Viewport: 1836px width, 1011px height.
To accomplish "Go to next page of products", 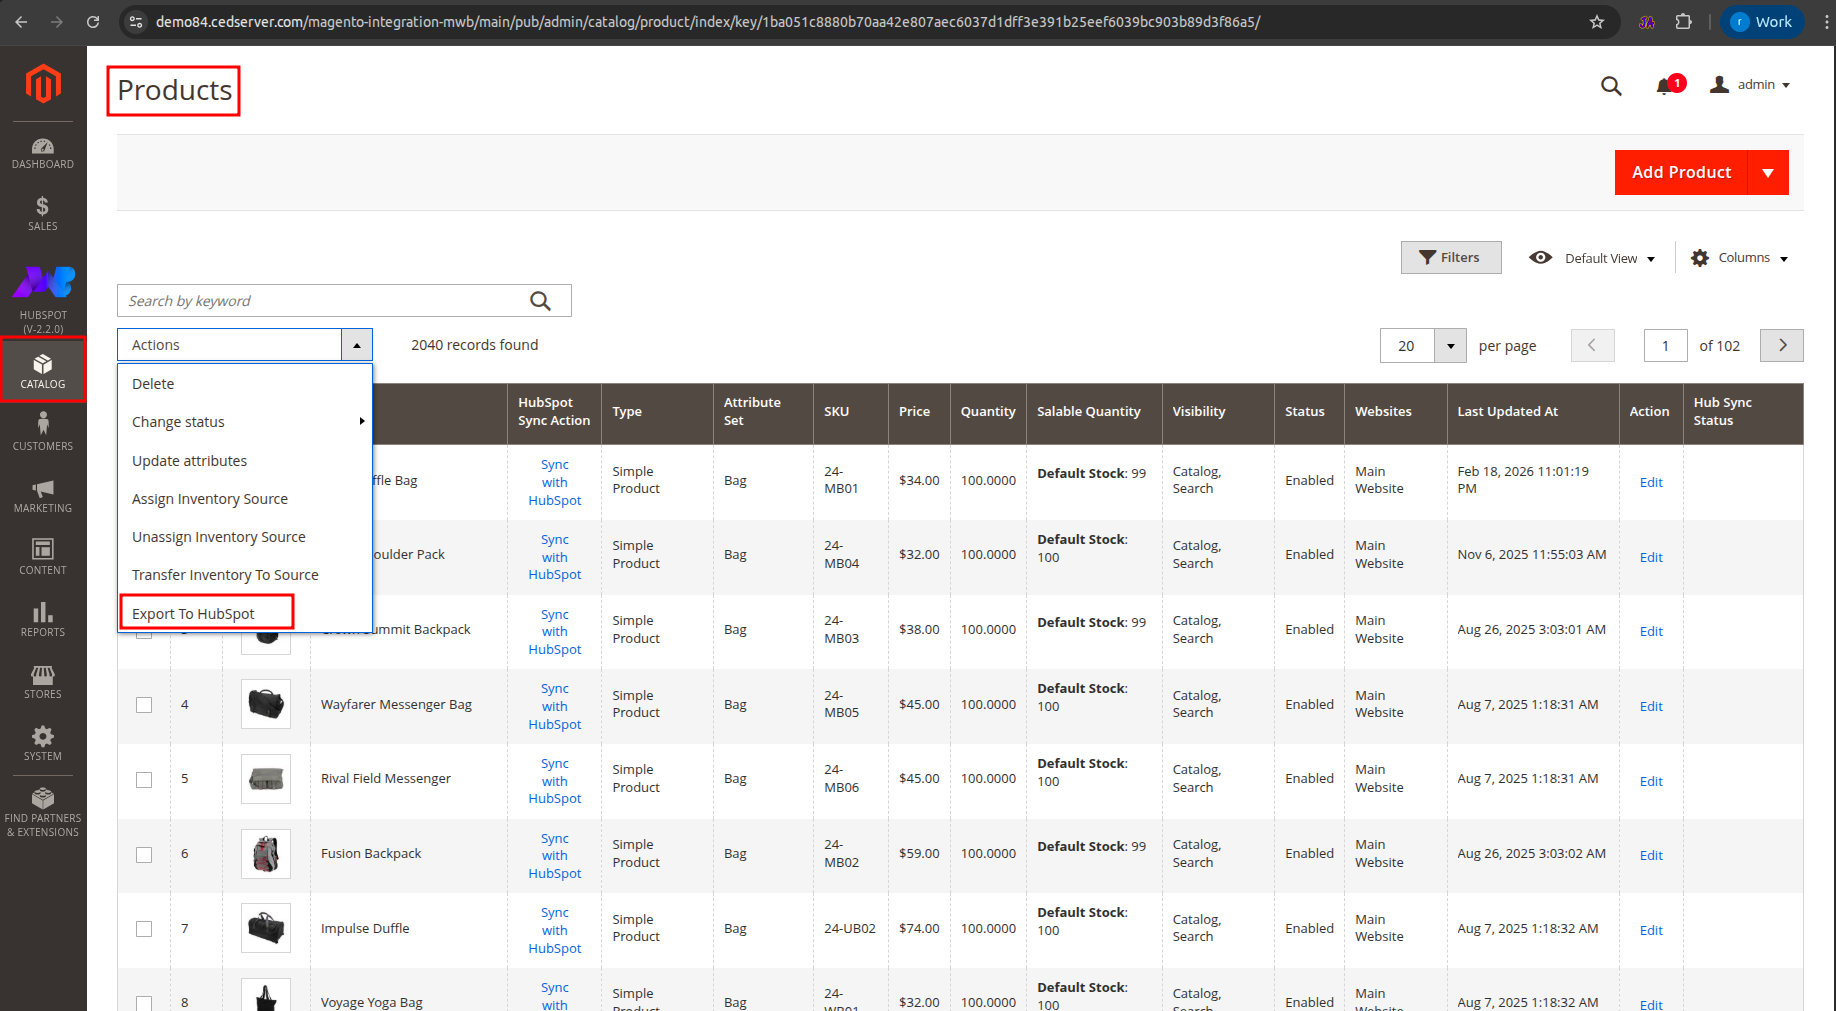I will click(x=1781, y=346).
